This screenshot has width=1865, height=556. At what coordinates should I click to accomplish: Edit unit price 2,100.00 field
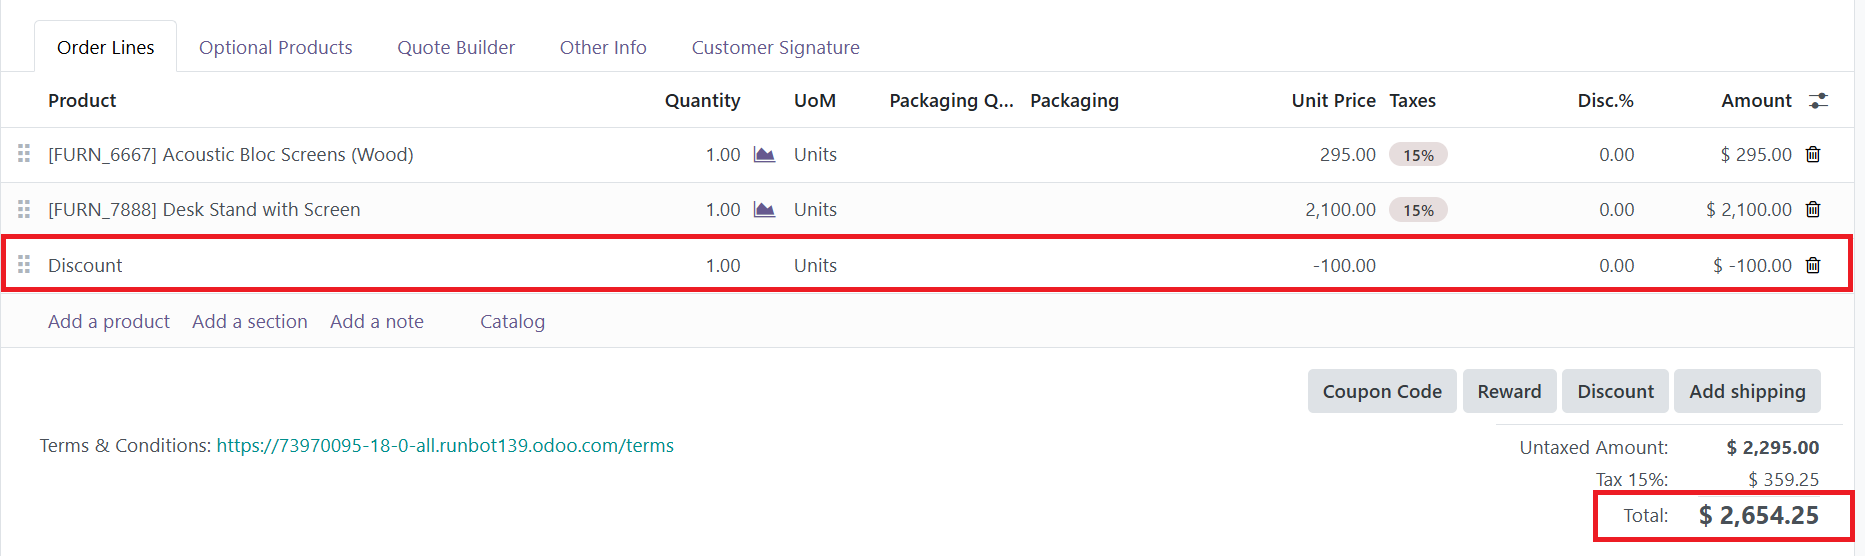[1340, 209]
